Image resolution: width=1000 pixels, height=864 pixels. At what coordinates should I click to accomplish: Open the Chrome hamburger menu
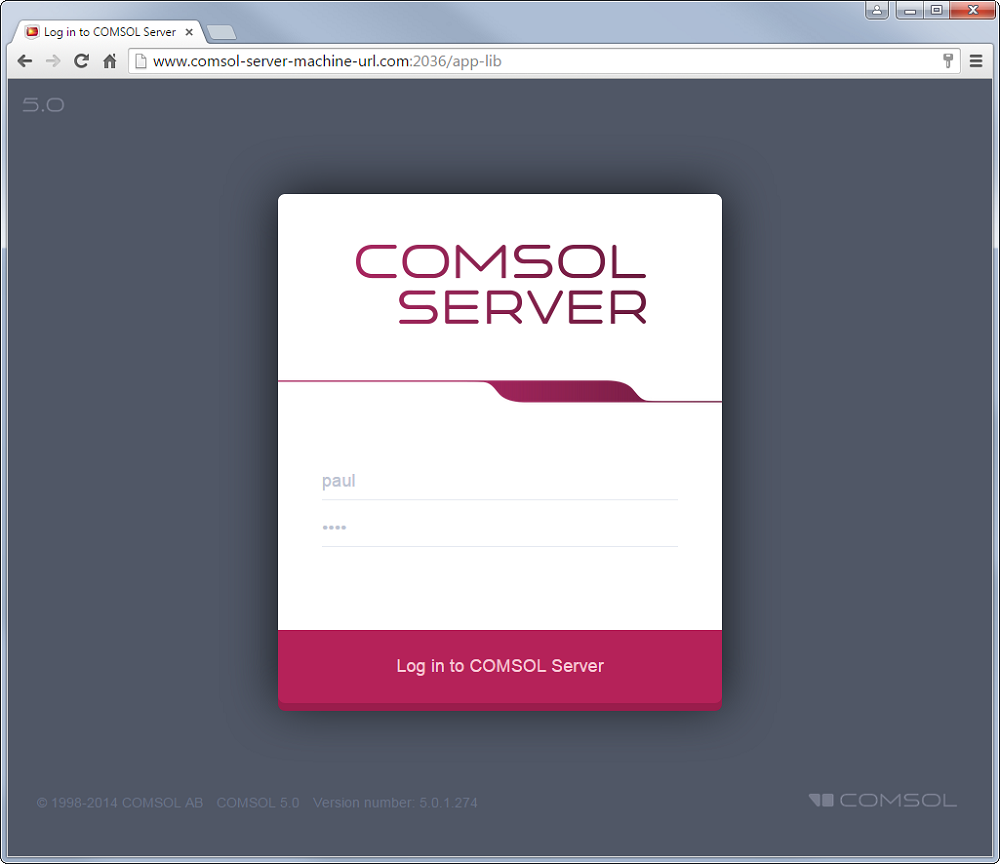976,61
